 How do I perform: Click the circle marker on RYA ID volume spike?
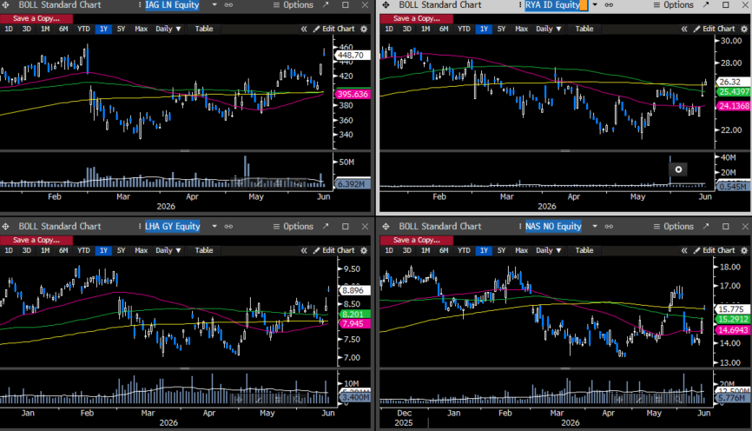tap(678, 169)
